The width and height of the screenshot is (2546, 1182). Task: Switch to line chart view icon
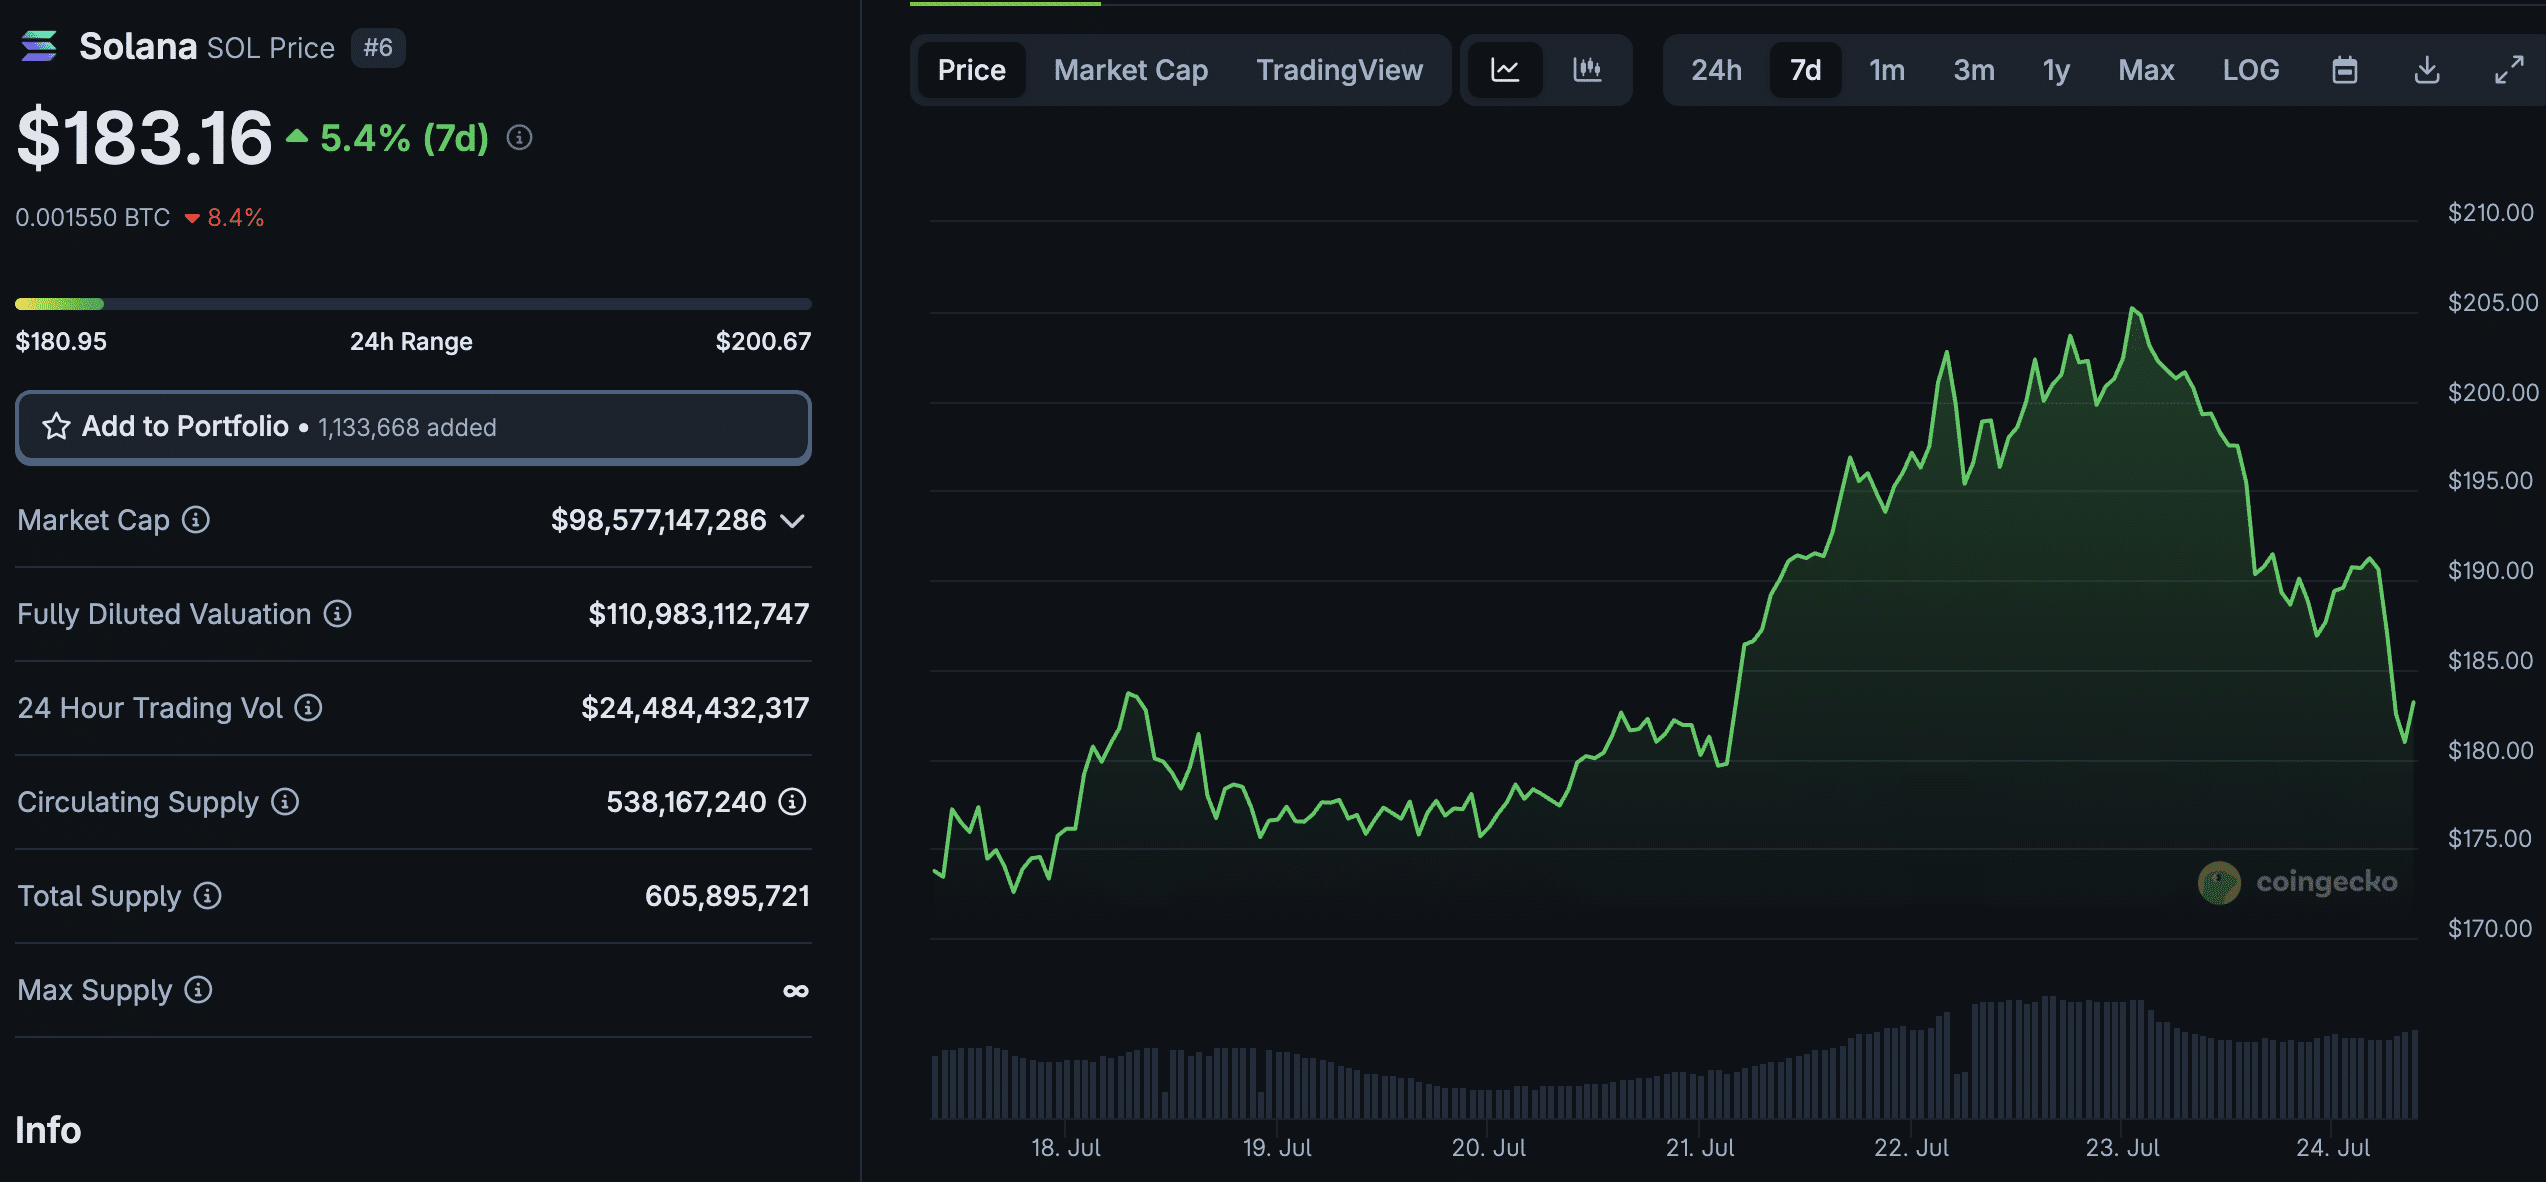pos(1505,70)
